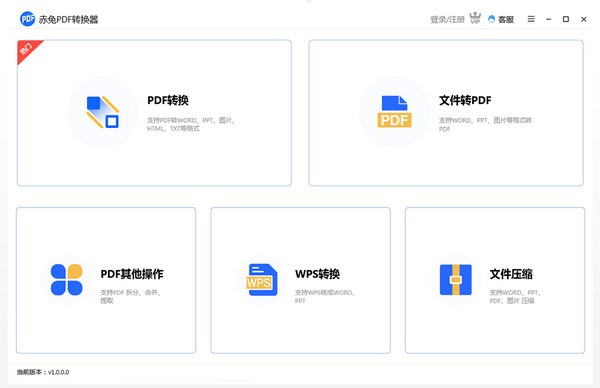The width and height of the screenshot is (600, 388).
Task: Click the 赤兔PDF转换器 title text
Action: (68, 20)
